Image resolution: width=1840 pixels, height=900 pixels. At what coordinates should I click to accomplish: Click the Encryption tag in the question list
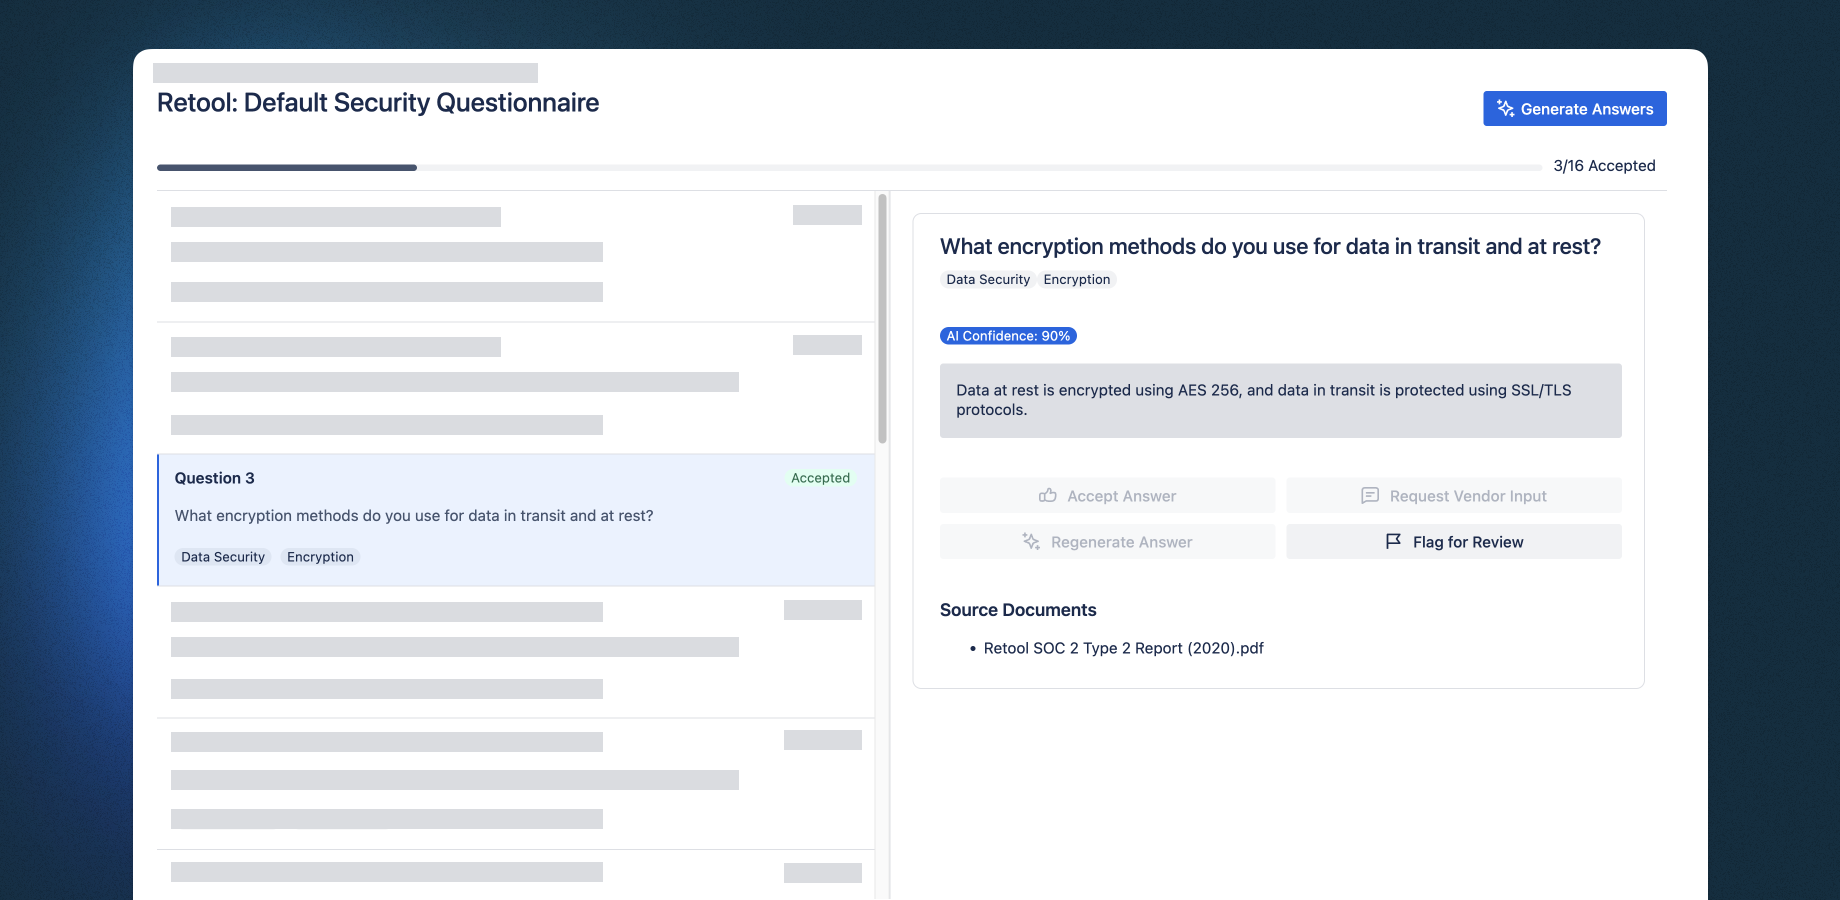click(x=320, y=557)
